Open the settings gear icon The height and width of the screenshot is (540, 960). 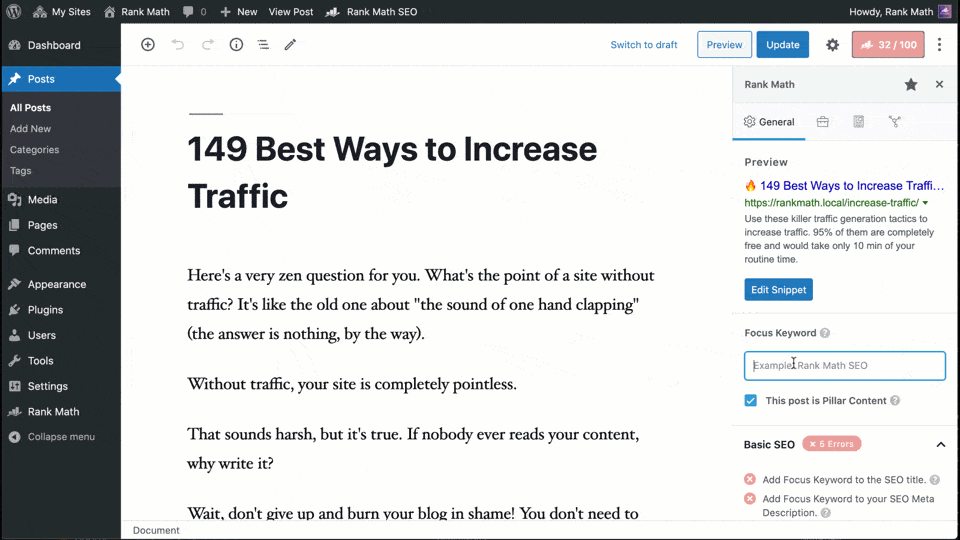832,45
